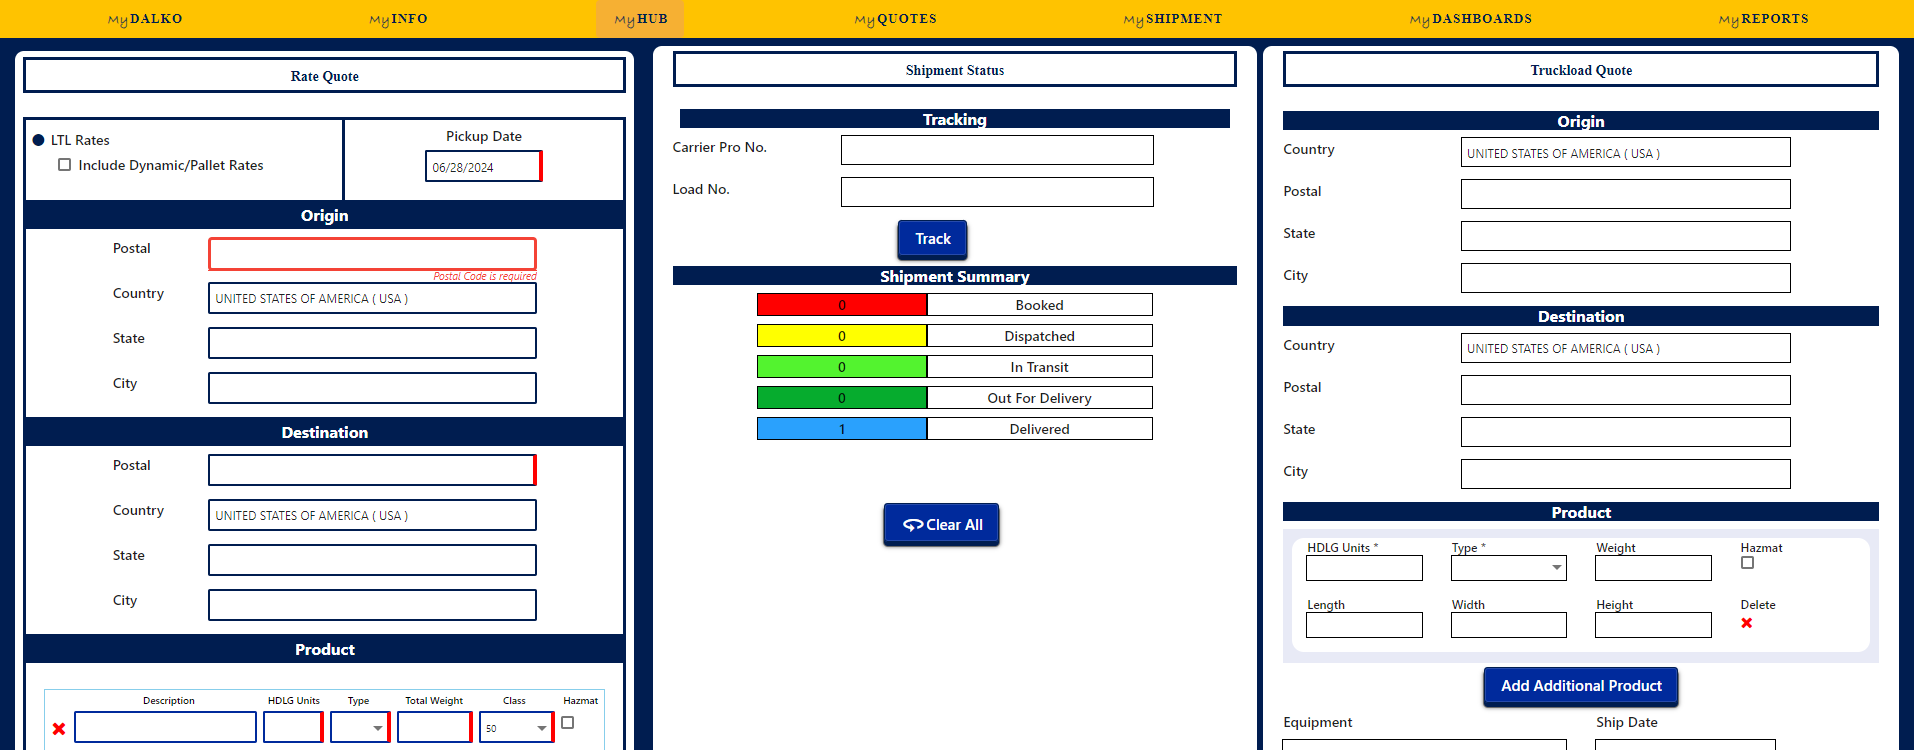Click the red Delete X in Truckload product
The height and width of the screenshot is (750, 1914).
click(x=1747, y=623)
